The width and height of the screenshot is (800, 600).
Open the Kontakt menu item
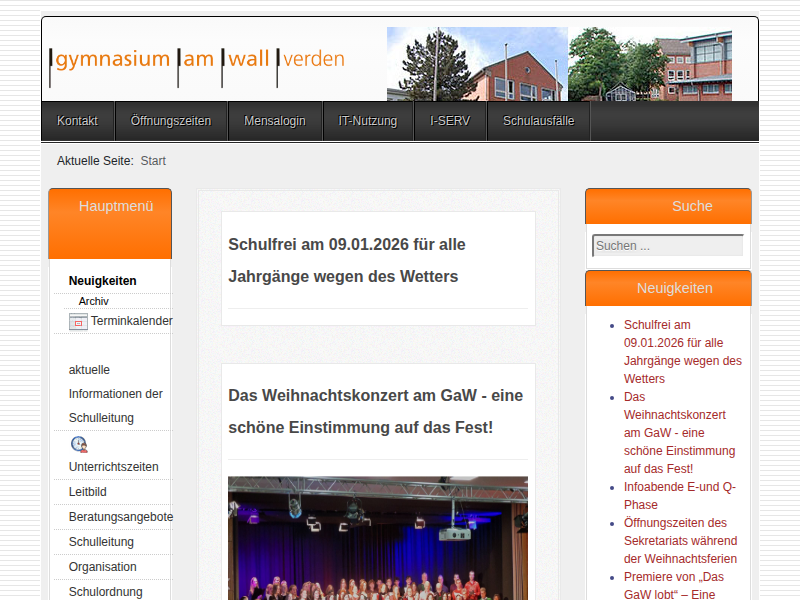77,121
